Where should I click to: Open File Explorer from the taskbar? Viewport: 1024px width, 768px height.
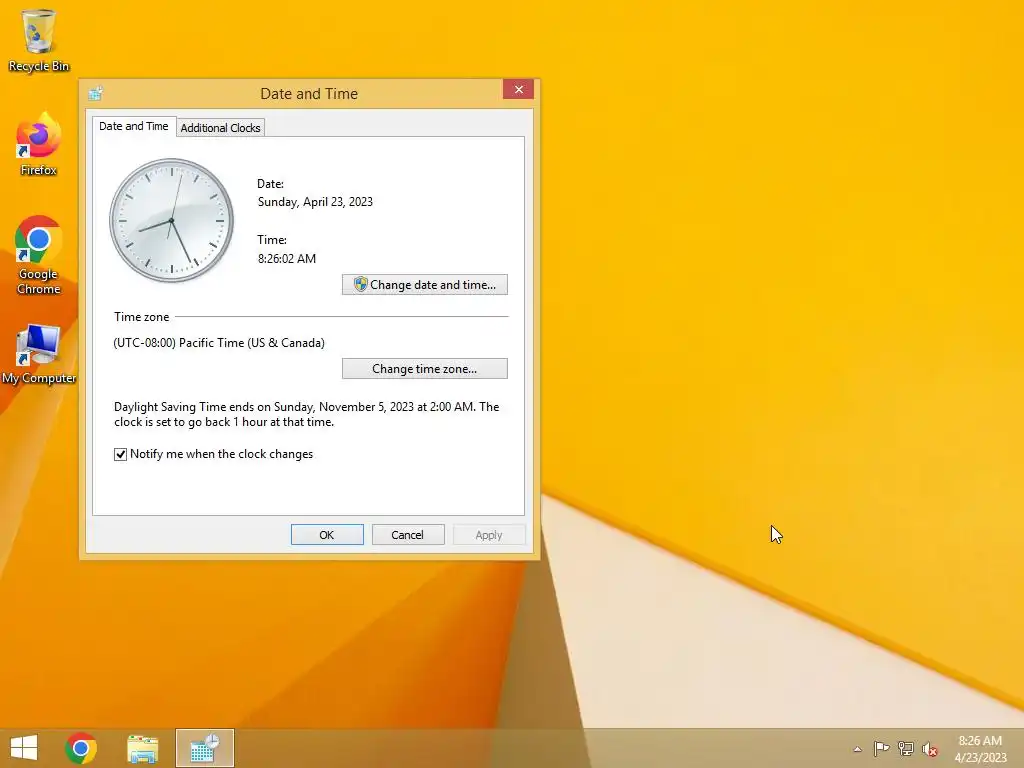pos(142,748)
